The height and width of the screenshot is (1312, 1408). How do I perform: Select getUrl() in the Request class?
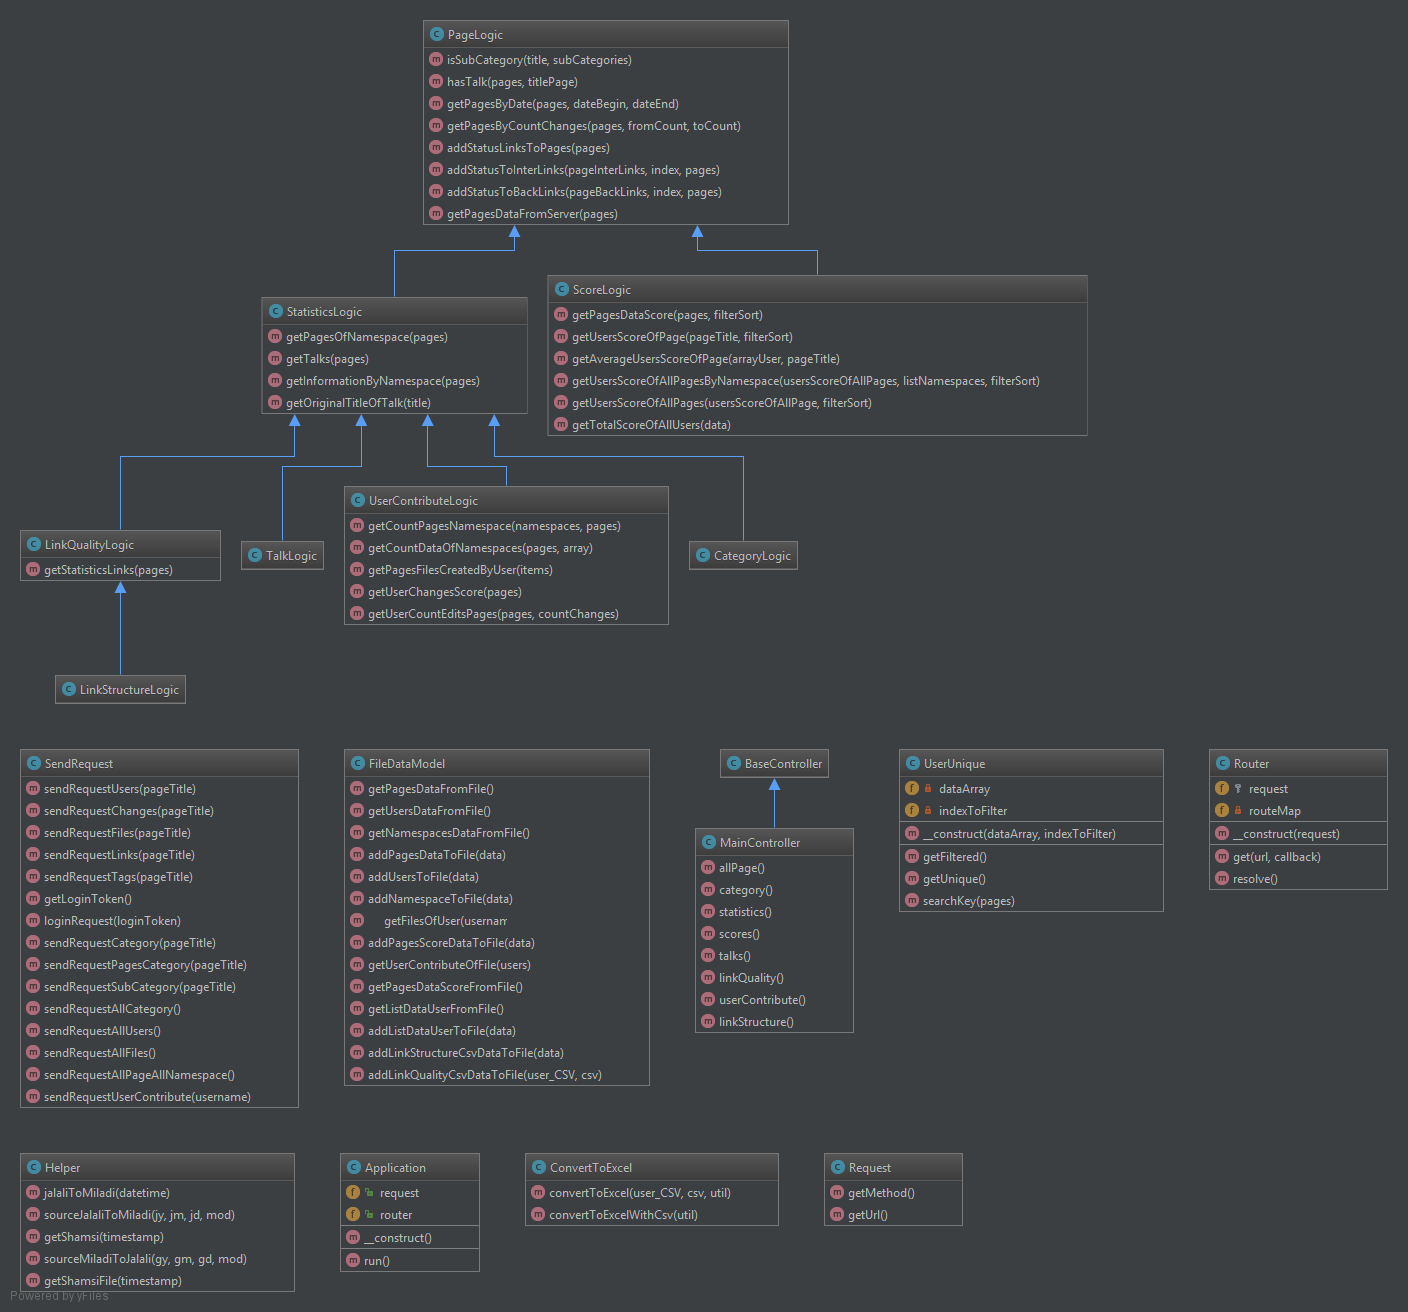point(867,1215)
